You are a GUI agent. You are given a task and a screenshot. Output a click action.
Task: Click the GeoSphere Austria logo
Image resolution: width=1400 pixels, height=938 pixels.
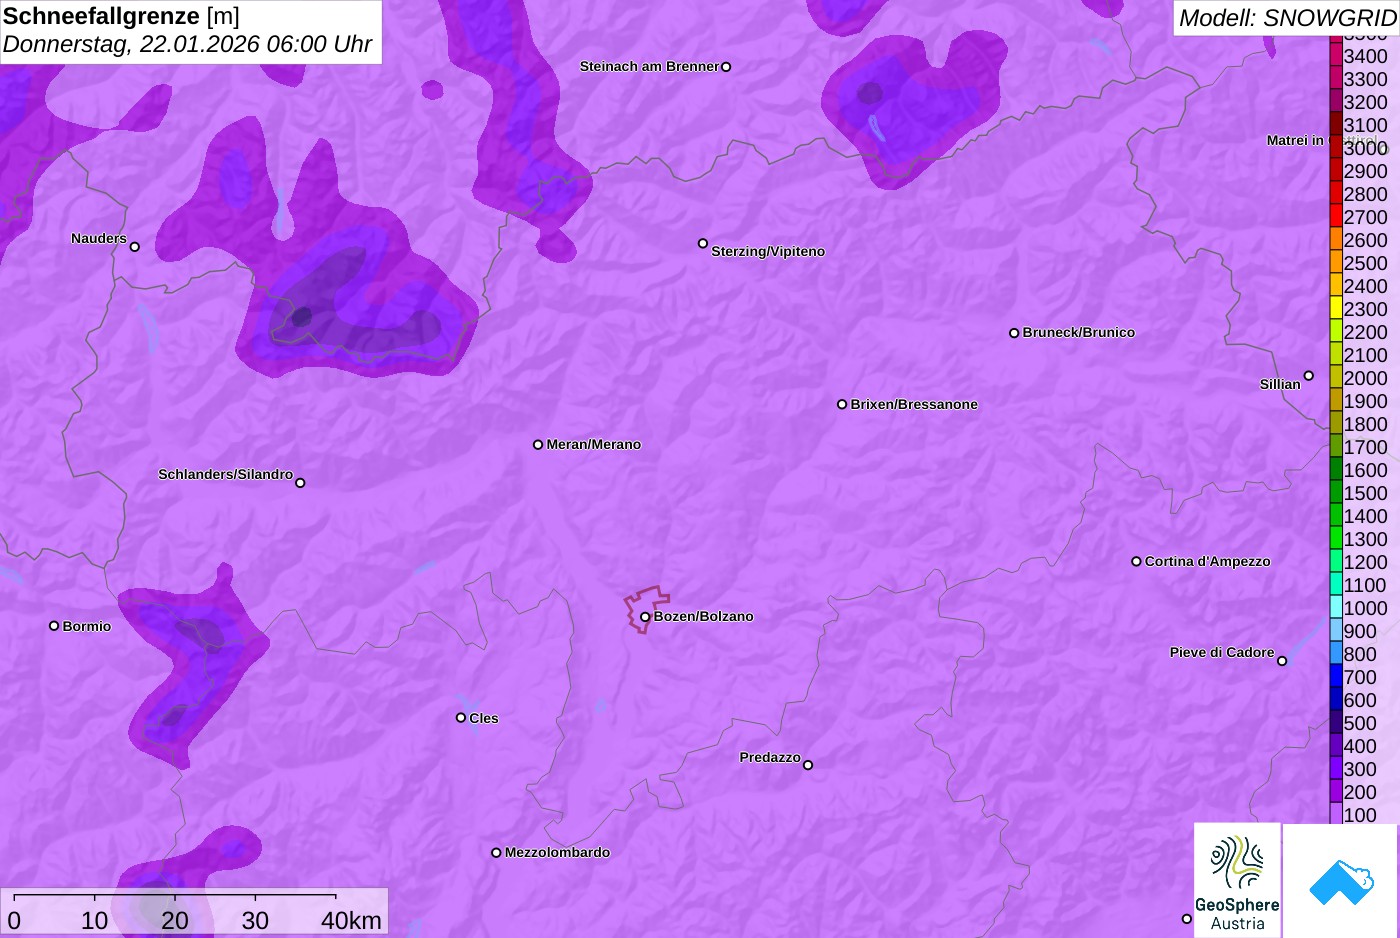coord(1237,880)
